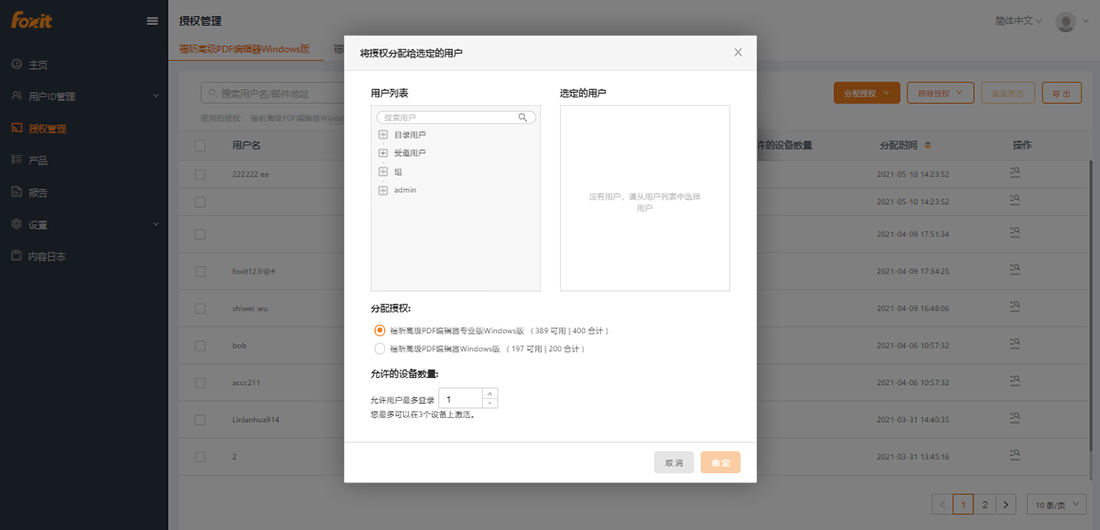The width and height of the screenshot is (1100, 530).
Task: Increase allowed device count stepper
Action: (490, 393)
